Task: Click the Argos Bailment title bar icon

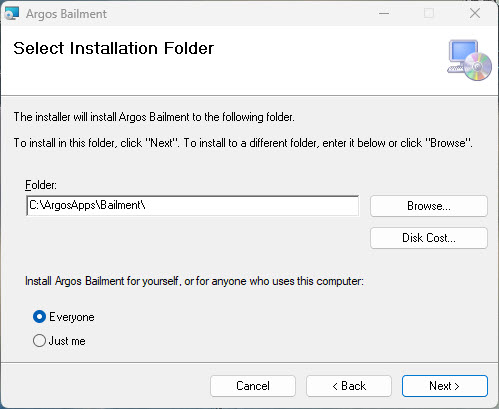Action: point(12,13)
